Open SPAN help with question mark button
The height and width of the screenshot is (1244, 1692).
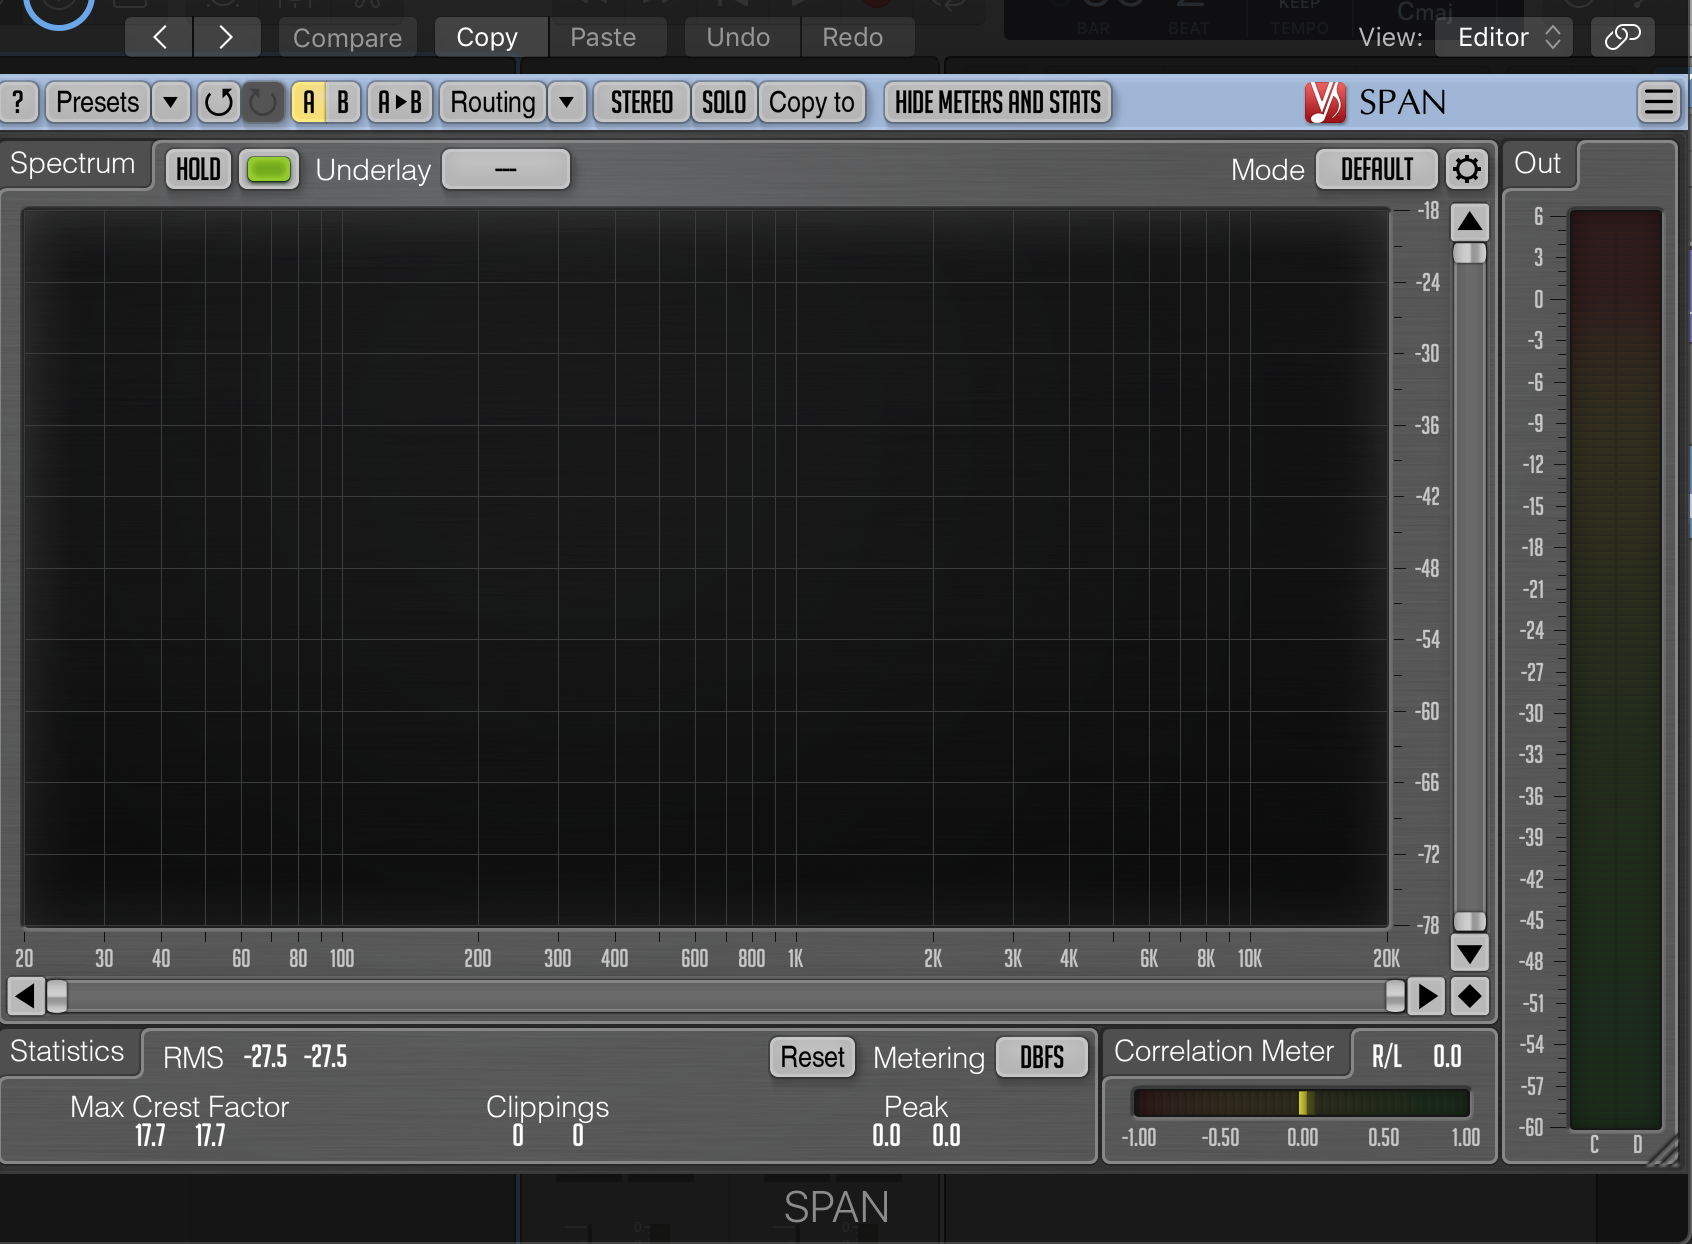(x=18, y=102)
